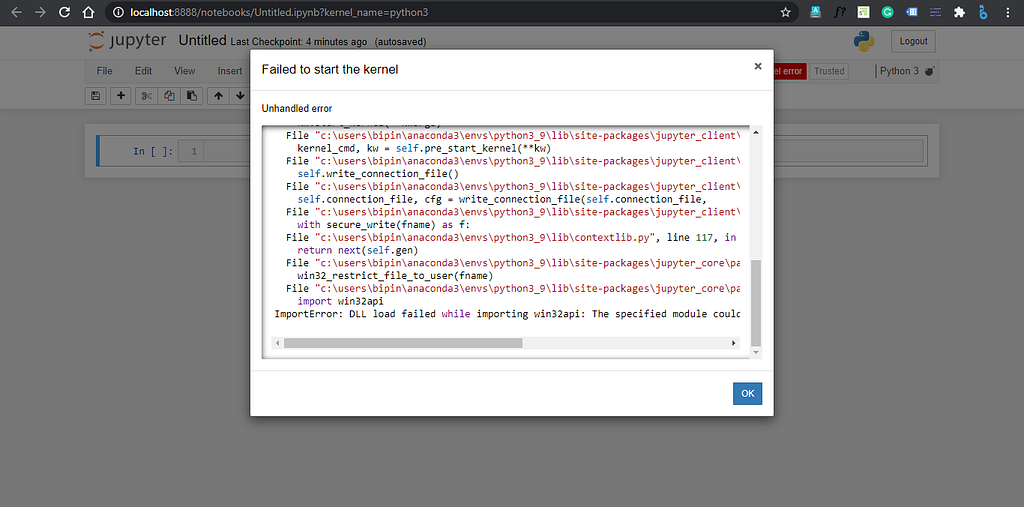Viewport: 1024px width, 507px height.
Task: Click the Logout button
Action: pos(914,41)
